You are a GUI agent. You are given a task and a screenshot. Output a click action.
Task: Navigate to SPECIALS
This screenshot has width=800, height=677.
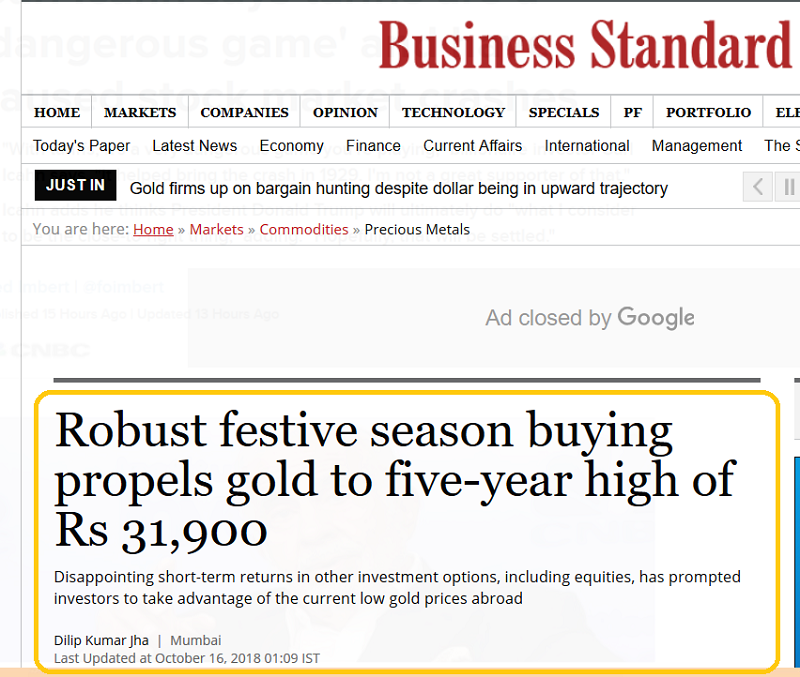pyautogui.click(x=564, y=112)
